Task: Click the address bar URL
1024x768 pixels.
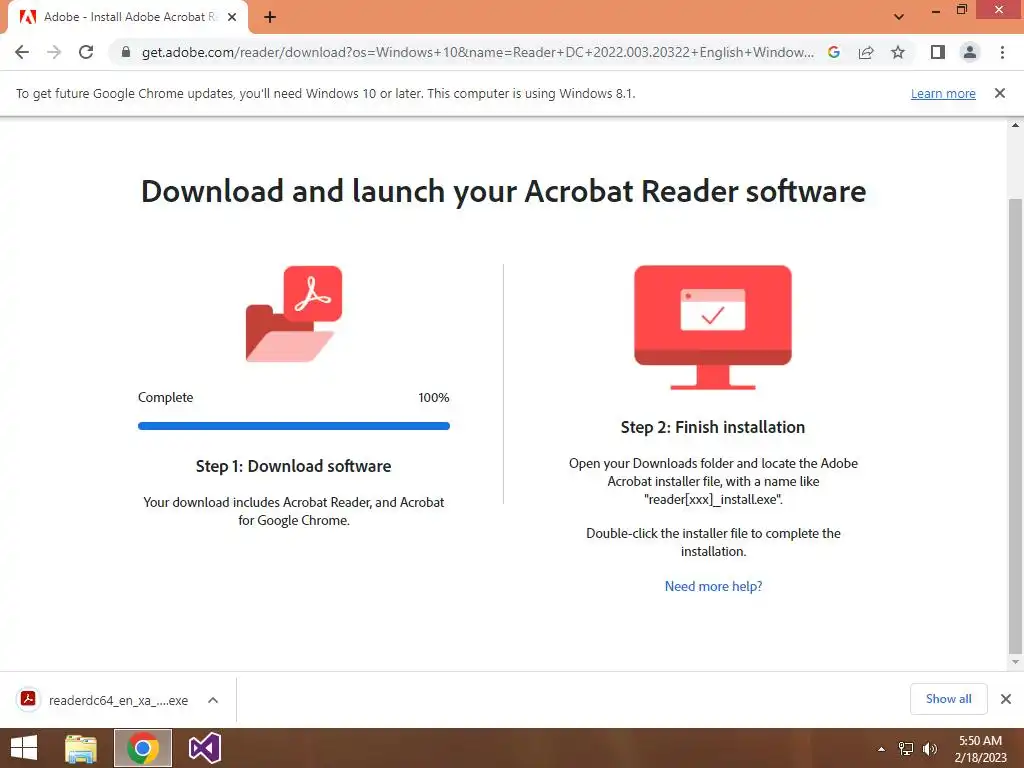Action: click(477, 52)
